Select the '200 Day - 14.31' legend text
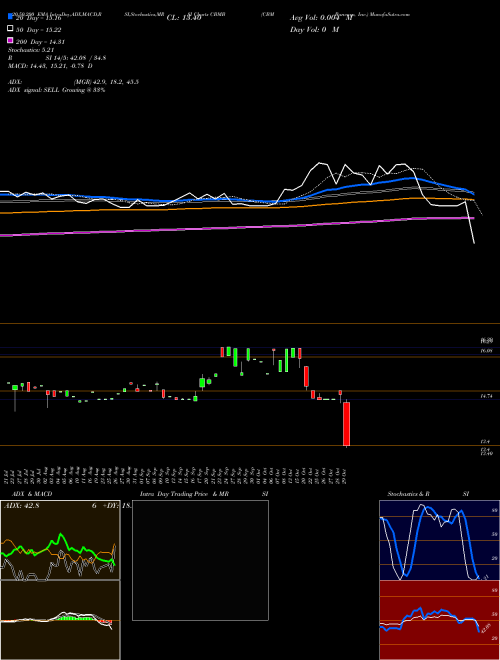500x660 pixels. (40, 42)
